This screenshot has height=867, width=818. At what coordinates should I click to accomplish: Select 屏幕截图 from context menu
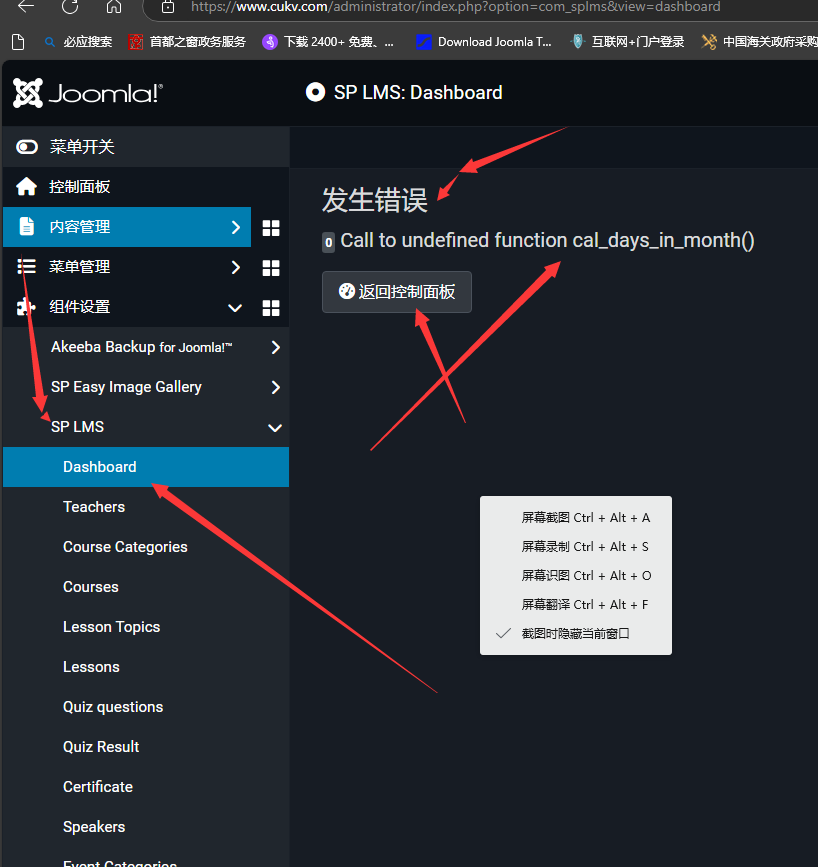click(x=585, y=518)
